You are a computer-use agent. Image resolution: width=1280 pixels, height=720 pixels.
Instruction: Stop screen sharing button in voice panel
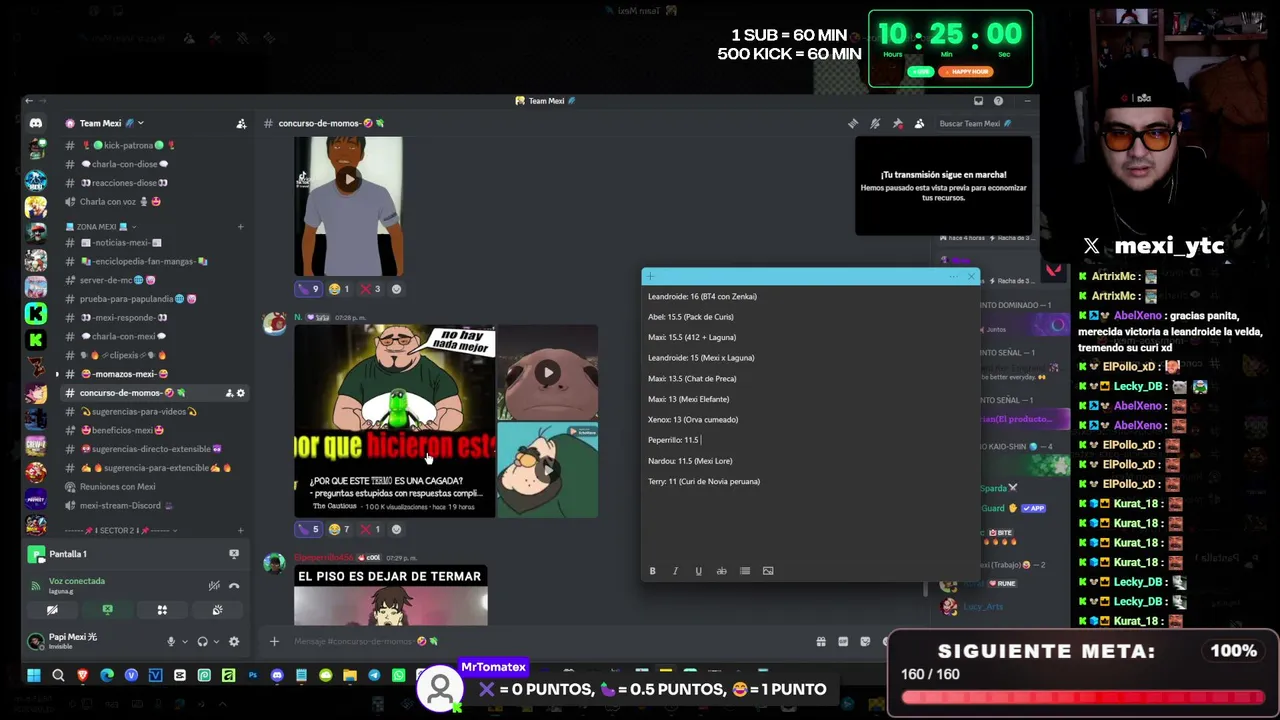click(108, 610)
